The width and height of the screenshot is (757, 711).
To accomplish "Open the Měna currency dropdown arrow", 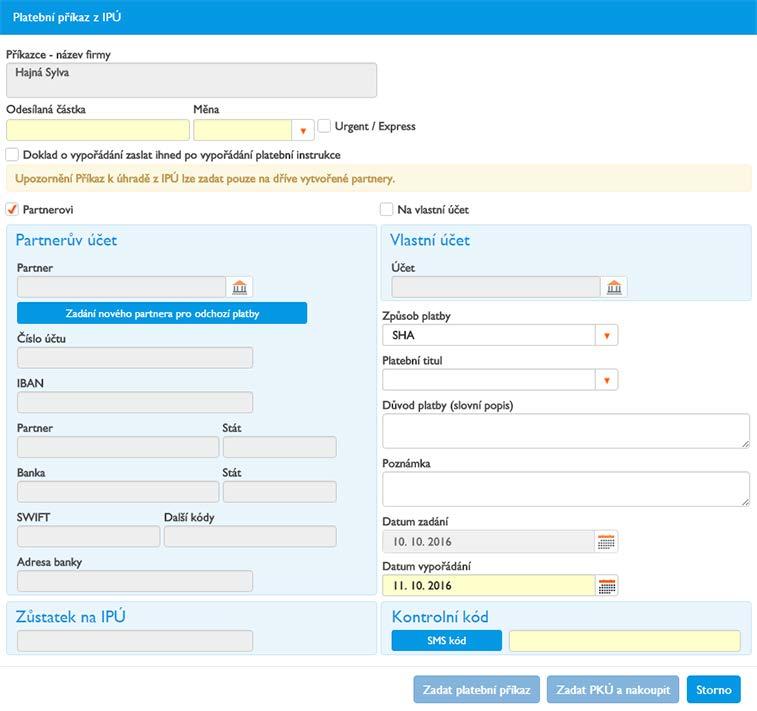I will click(x=303, y=130).
